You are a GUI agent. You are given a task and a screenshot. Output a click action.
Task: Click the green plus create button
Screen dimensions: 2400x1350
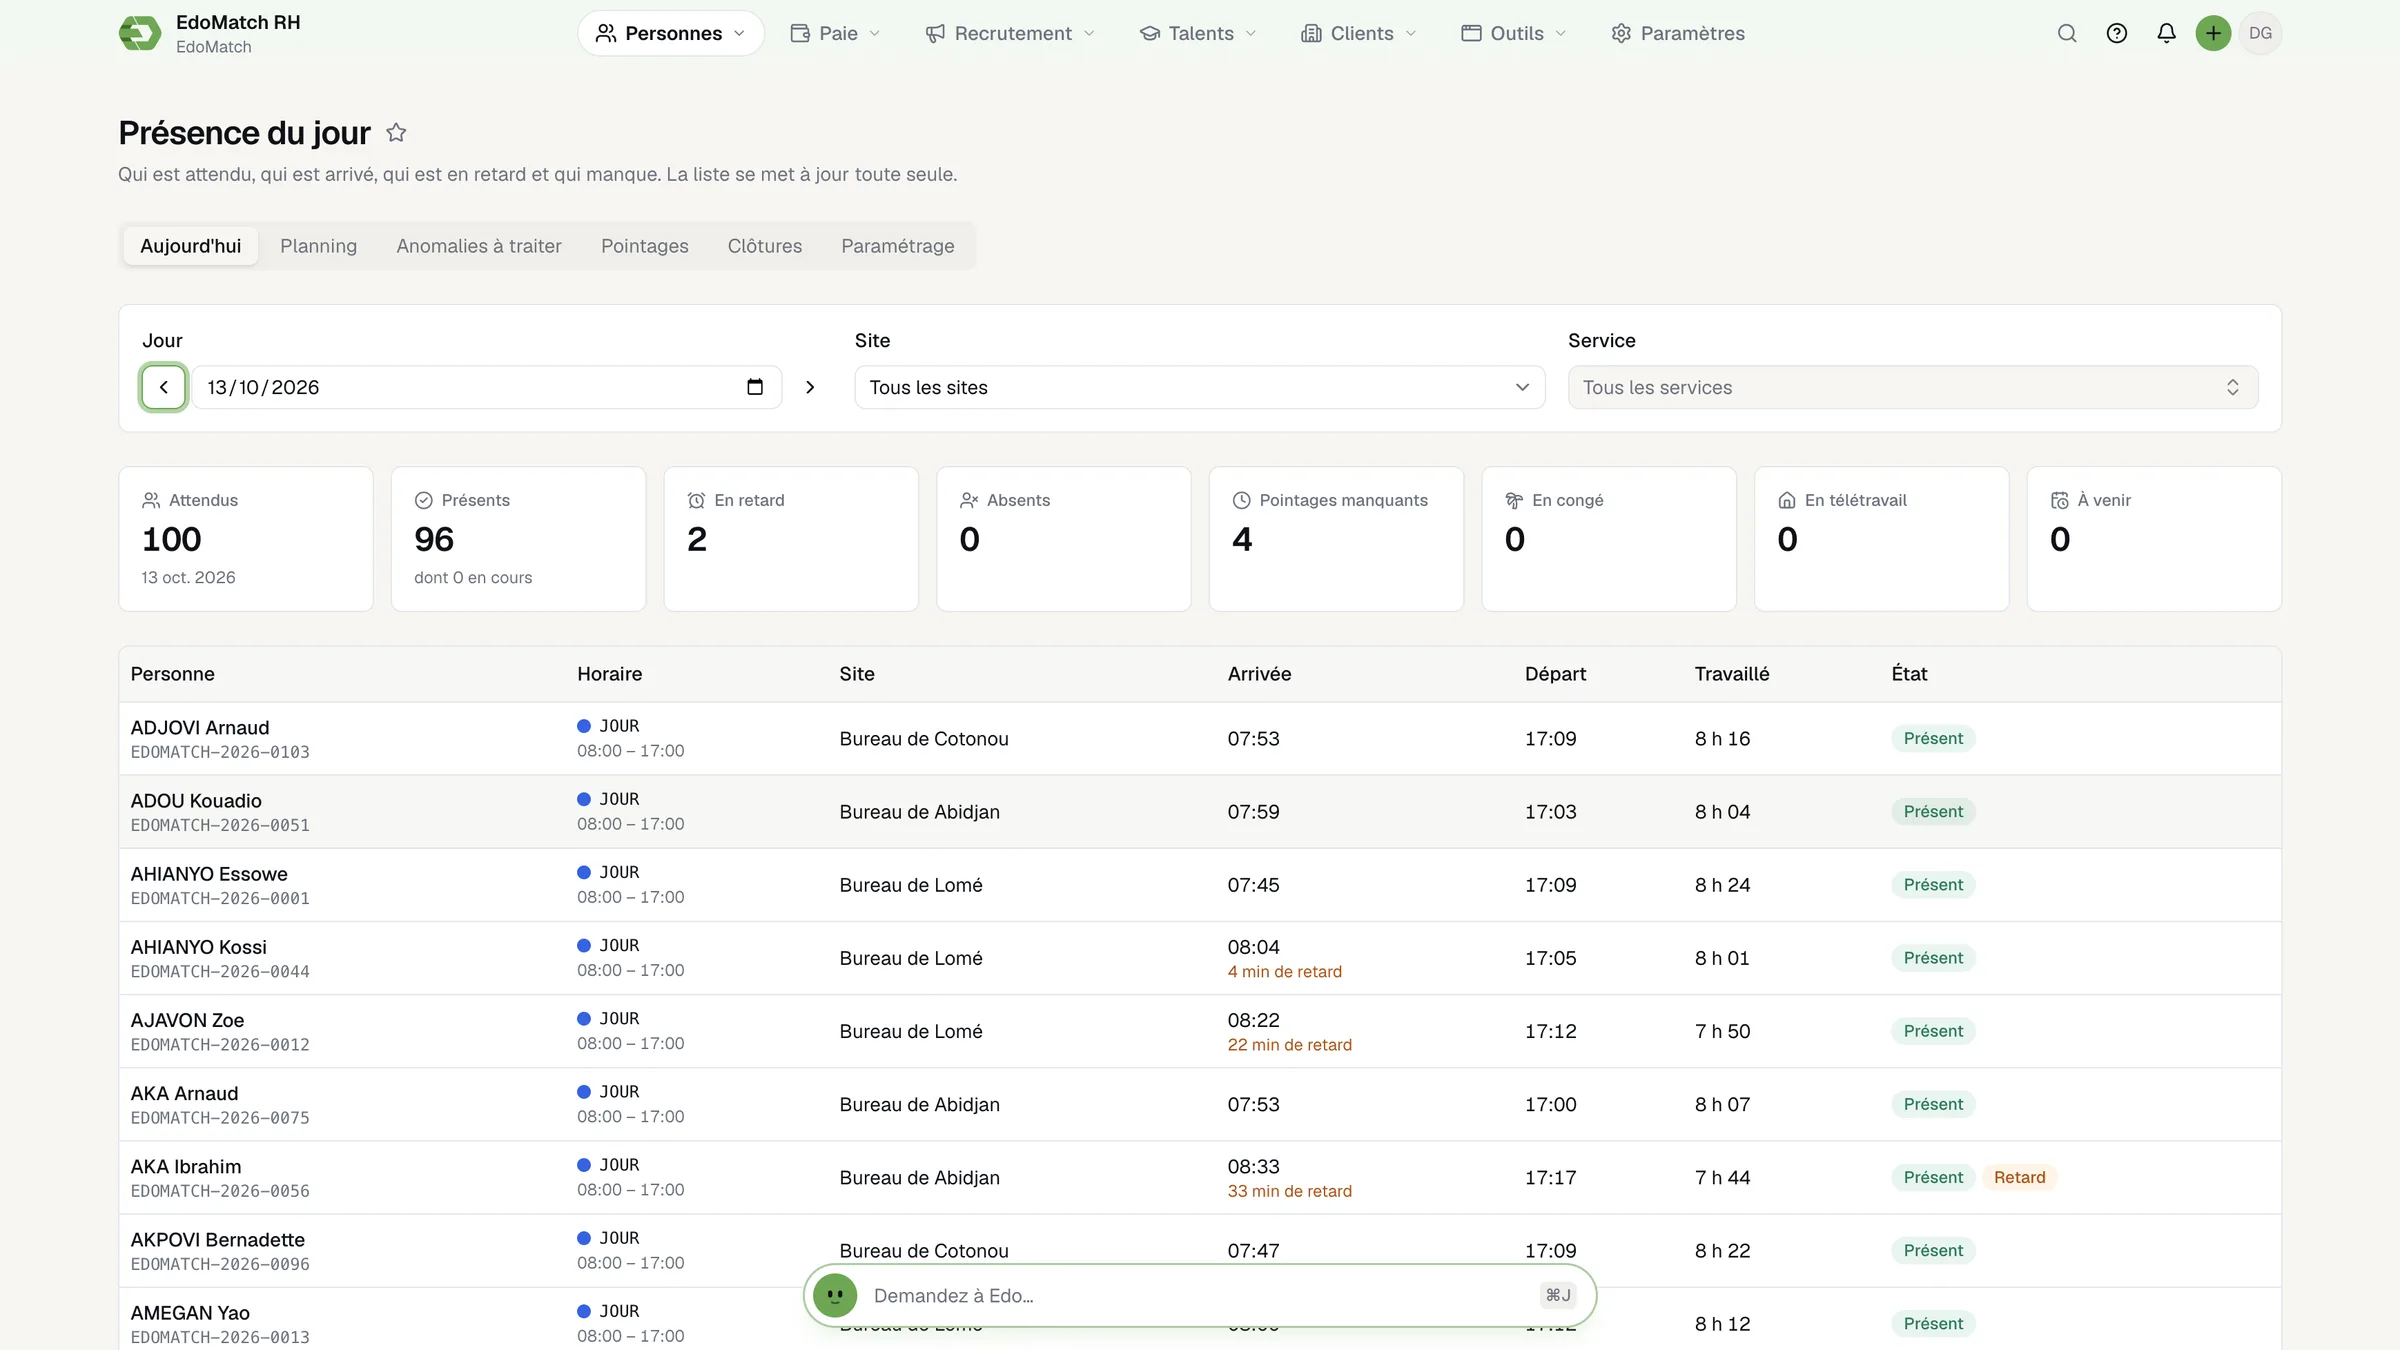pos(2213,33)
